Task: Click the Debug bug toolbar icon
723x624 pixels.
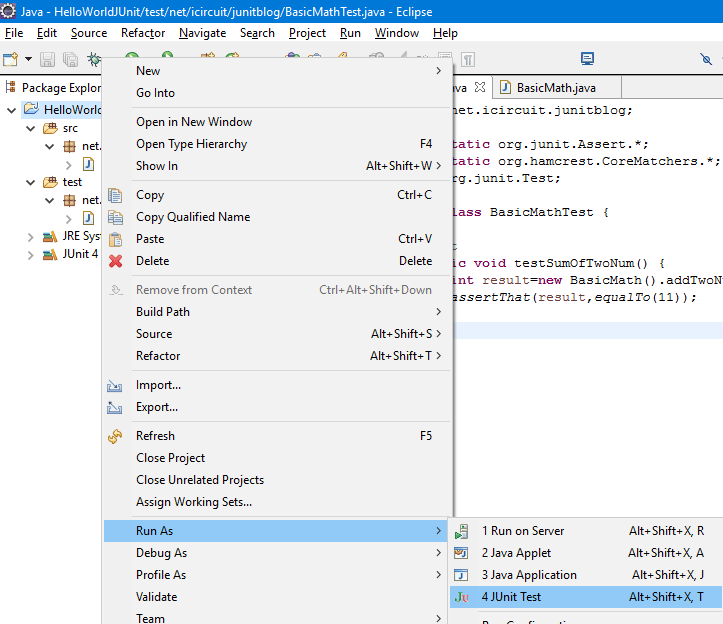Action: 94,59
